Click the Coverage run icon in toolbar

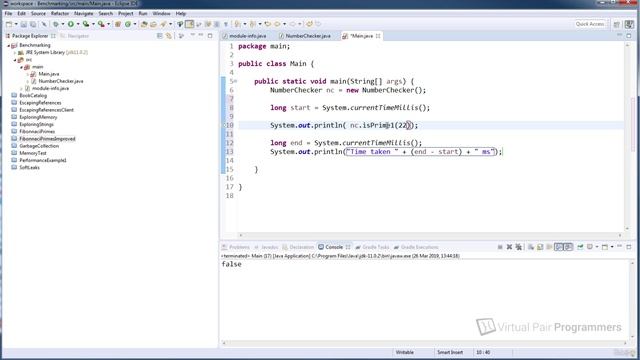pos(86,24)
